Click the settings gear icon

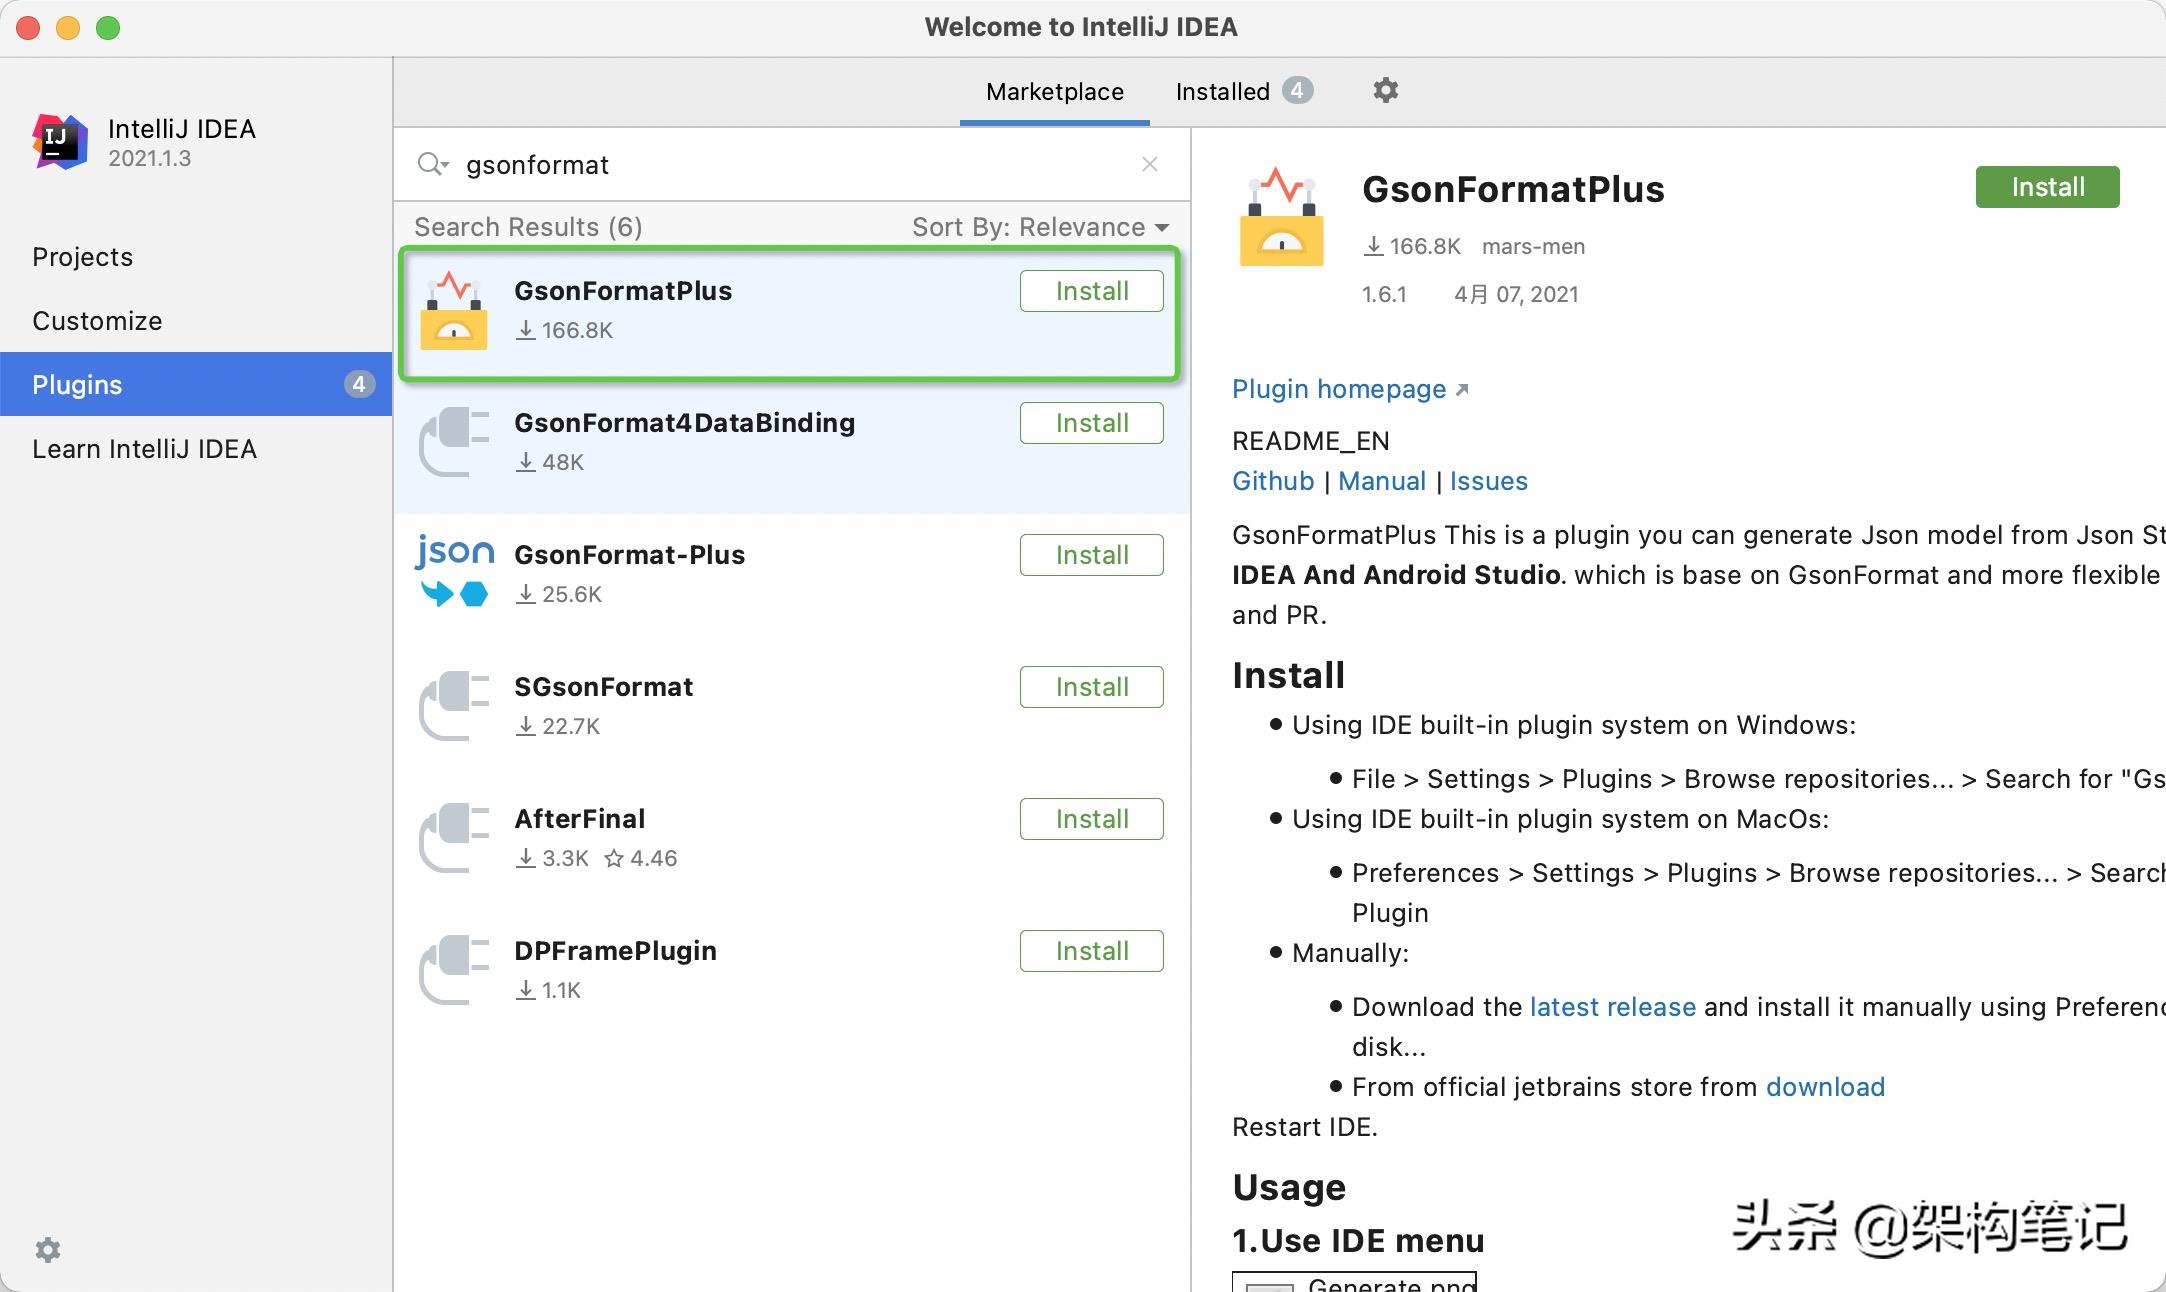(1384, 89)
